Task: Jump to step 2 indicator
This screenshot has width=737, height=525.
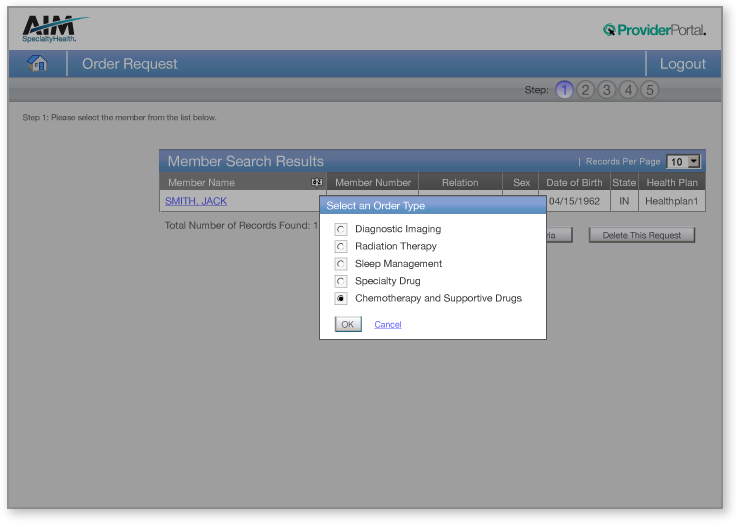Action: click(585, 90)
